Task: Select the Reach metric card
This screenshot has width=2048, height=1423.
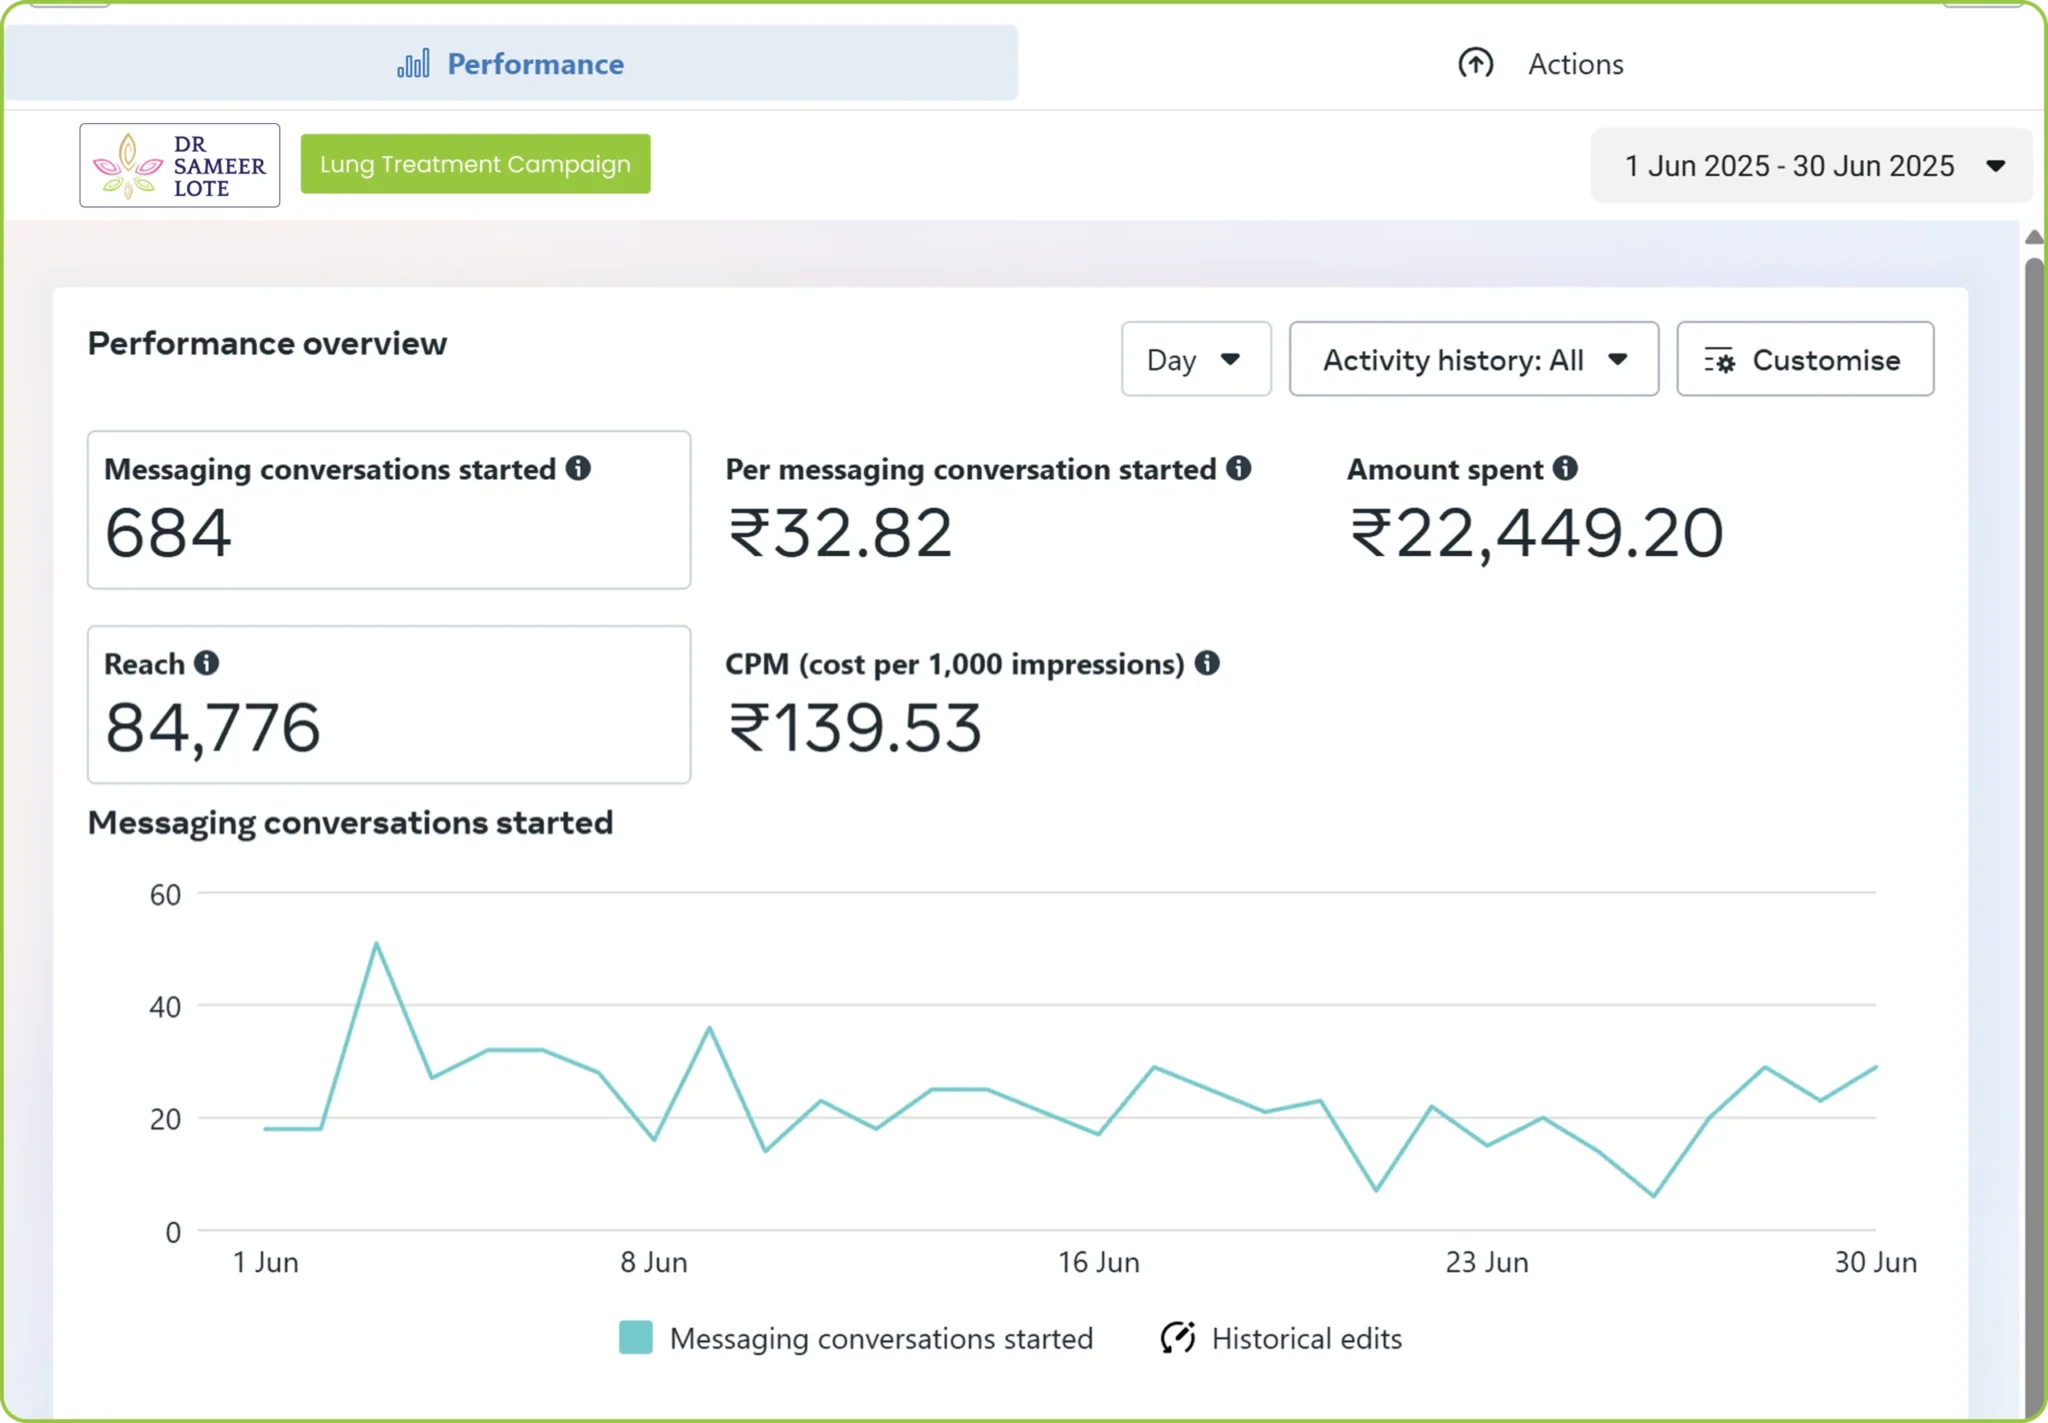Action: [389, 705]
